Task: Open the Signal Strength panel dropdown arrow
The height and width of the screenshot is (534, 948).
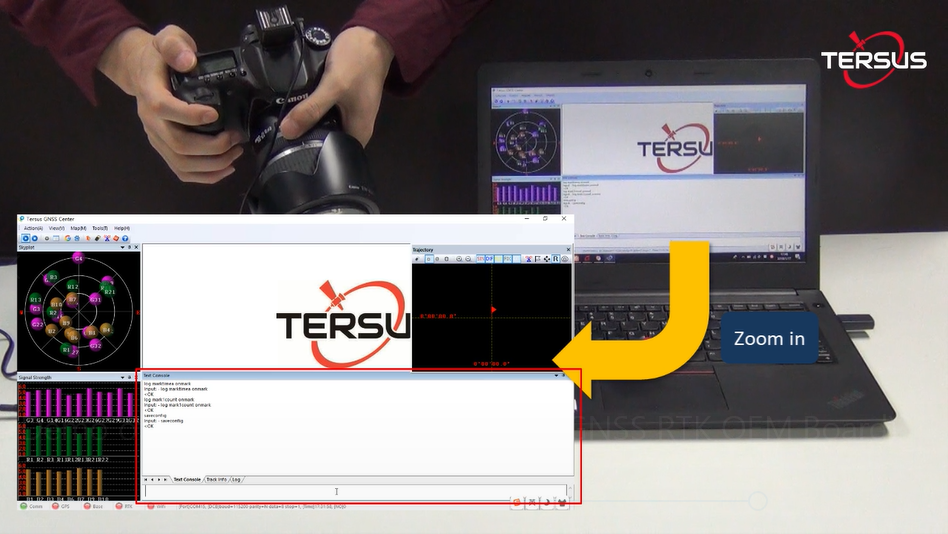Action: (x=123, y=377)
